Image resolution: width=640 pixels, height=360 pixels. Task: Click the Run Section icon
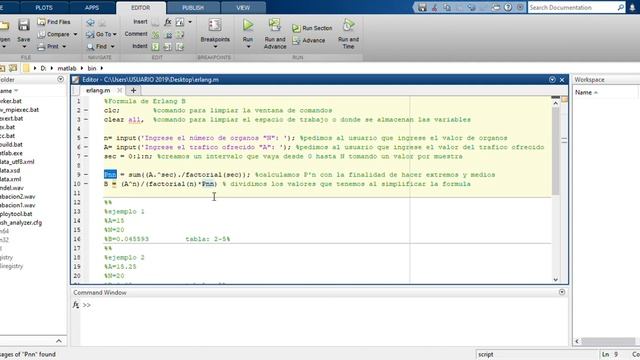pyautogui.click(x=296, y=28)
